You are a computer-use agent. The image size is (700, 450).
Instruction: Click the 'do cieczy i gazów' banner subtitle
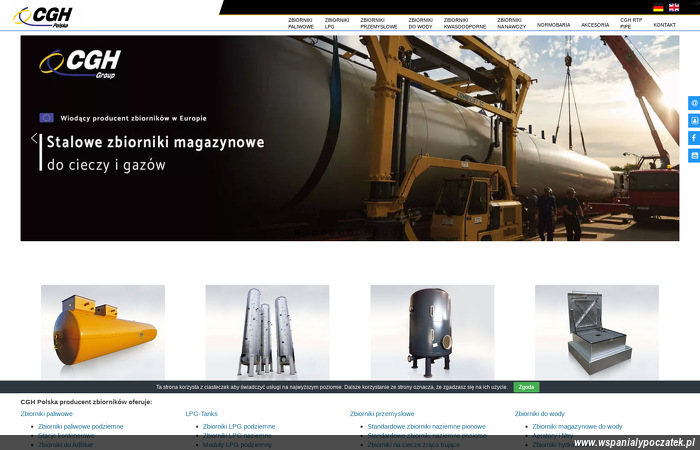pos(106,165)
